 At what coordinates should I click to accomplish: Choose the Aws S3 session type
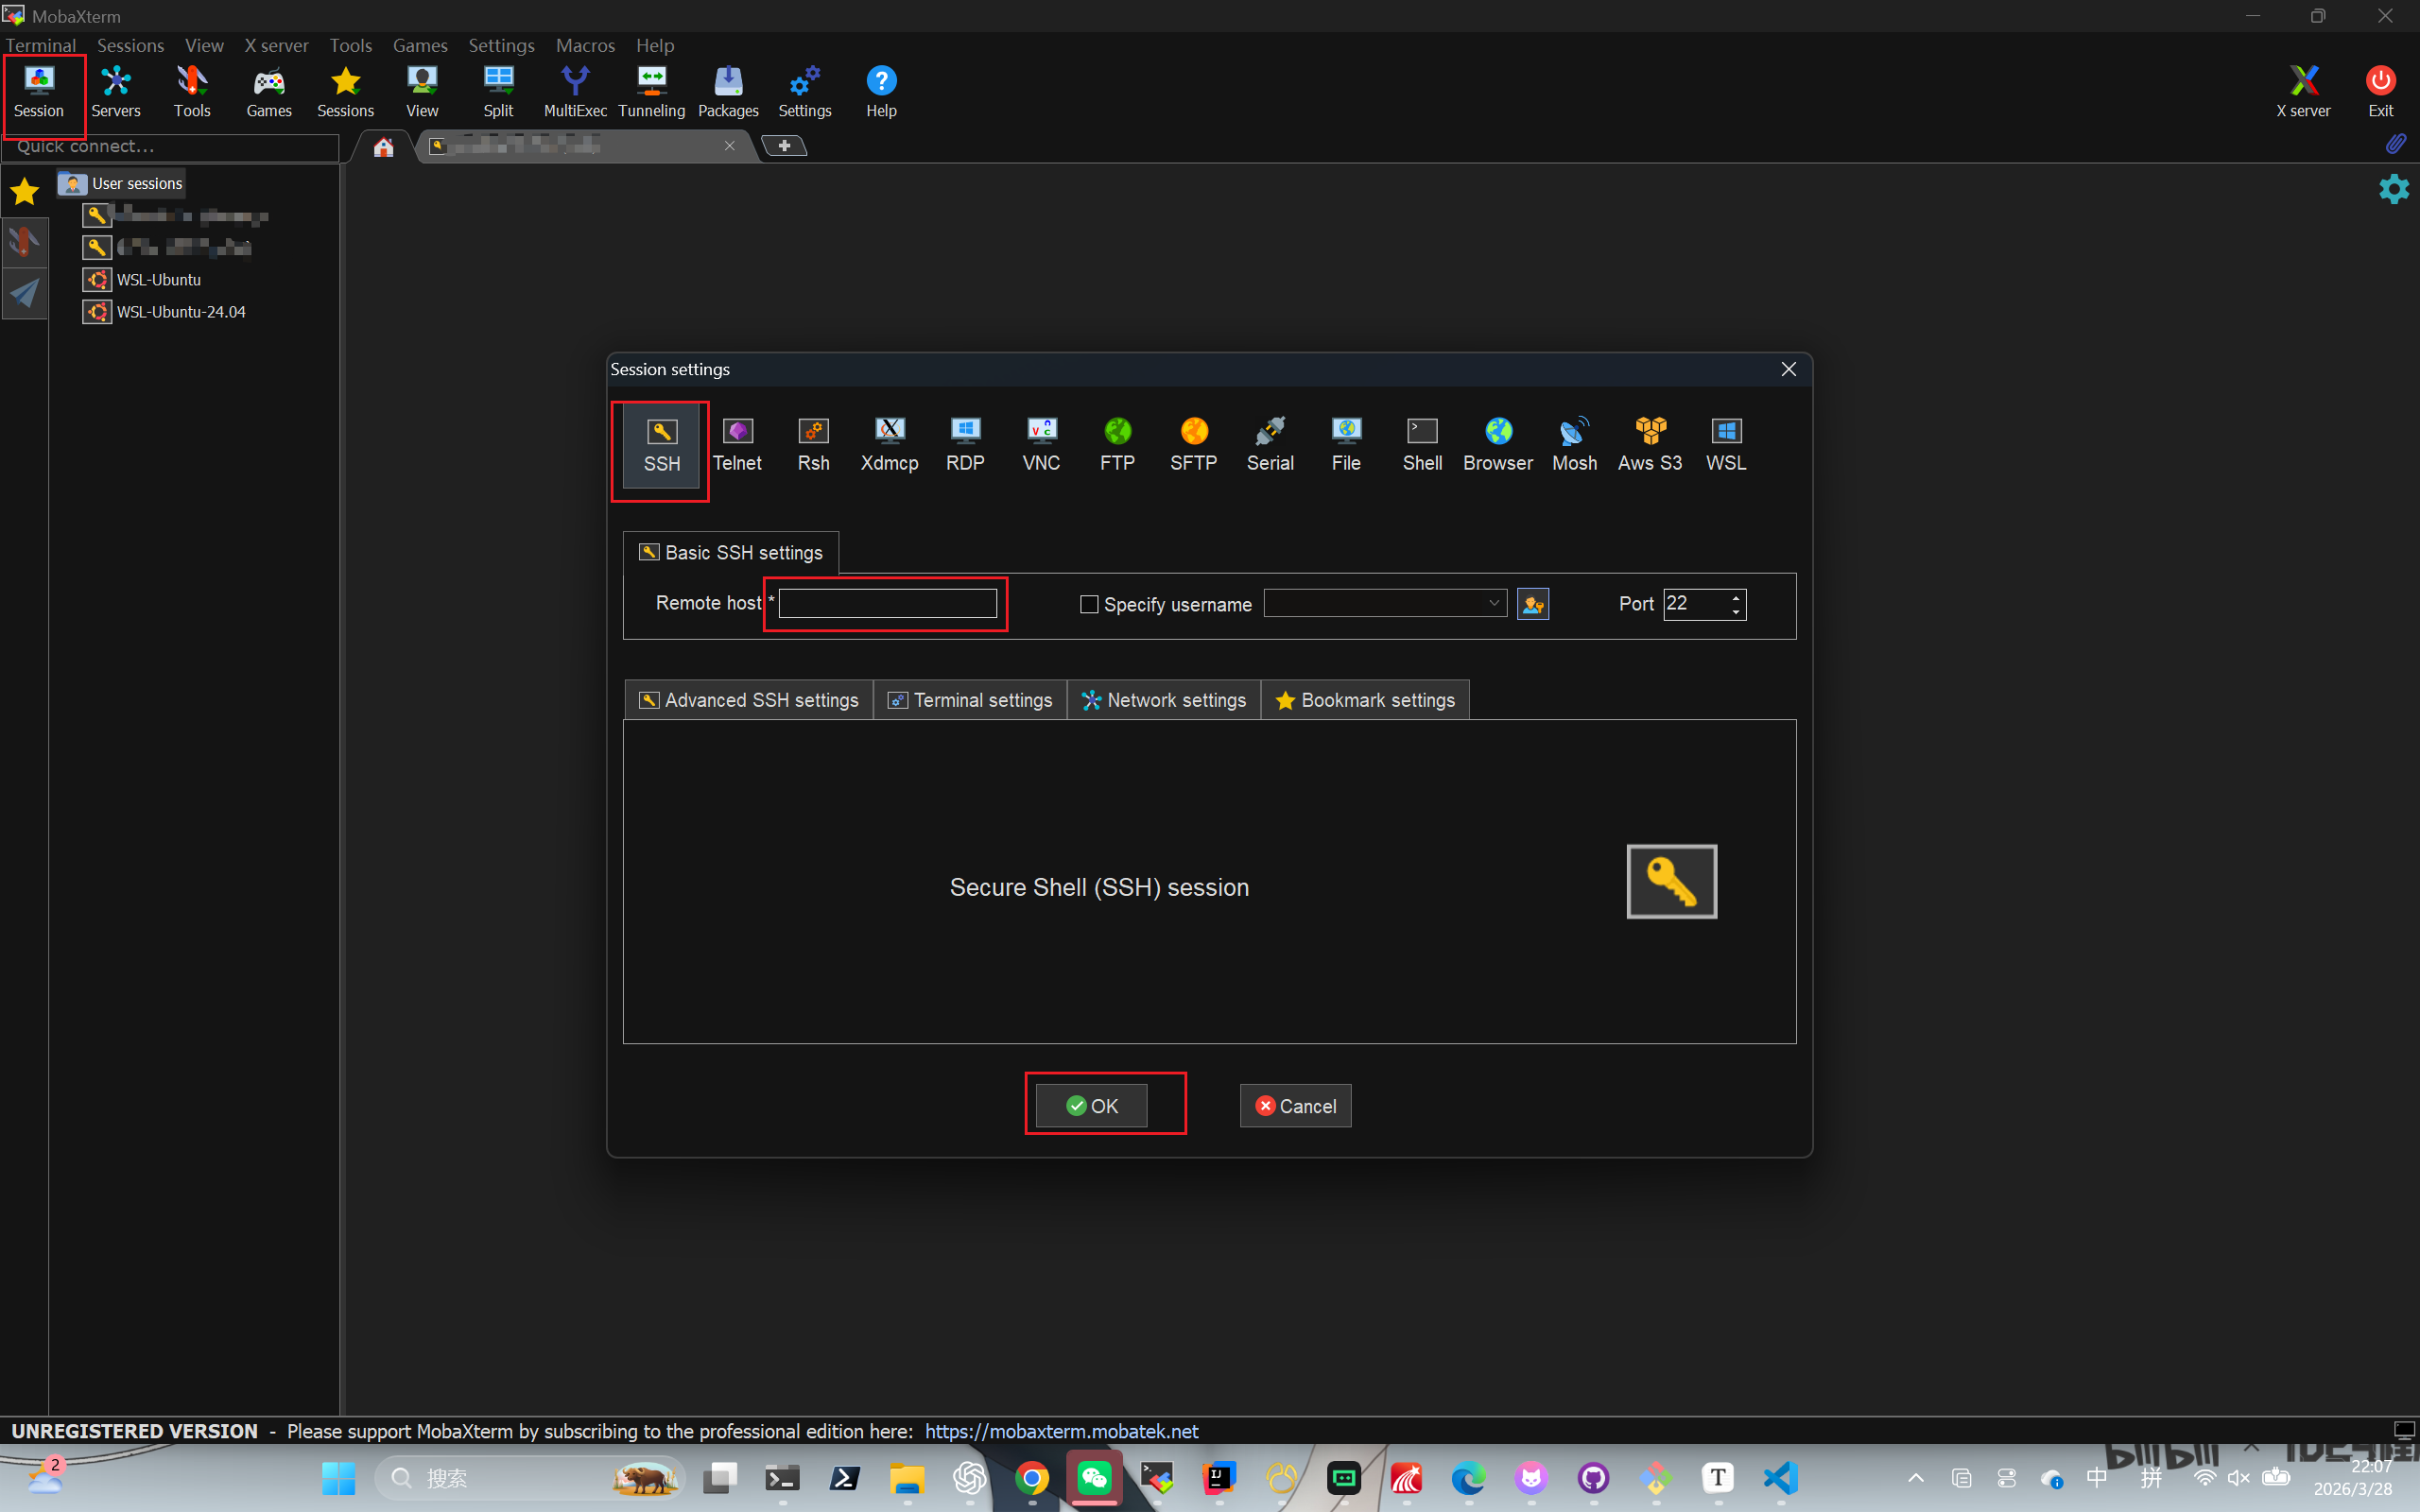tap(1650, 443)
